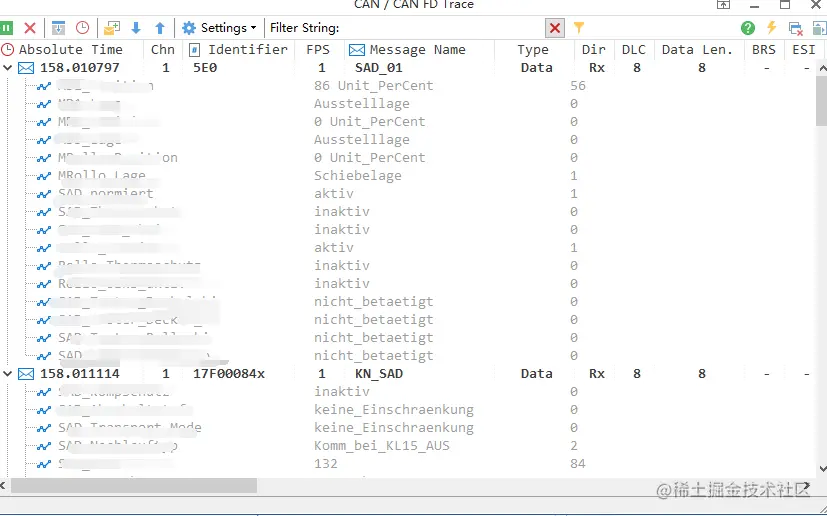Viewport: 827px width, 516px height.
Task: Select the timestamp 158.011114
Action: (80, 374)
